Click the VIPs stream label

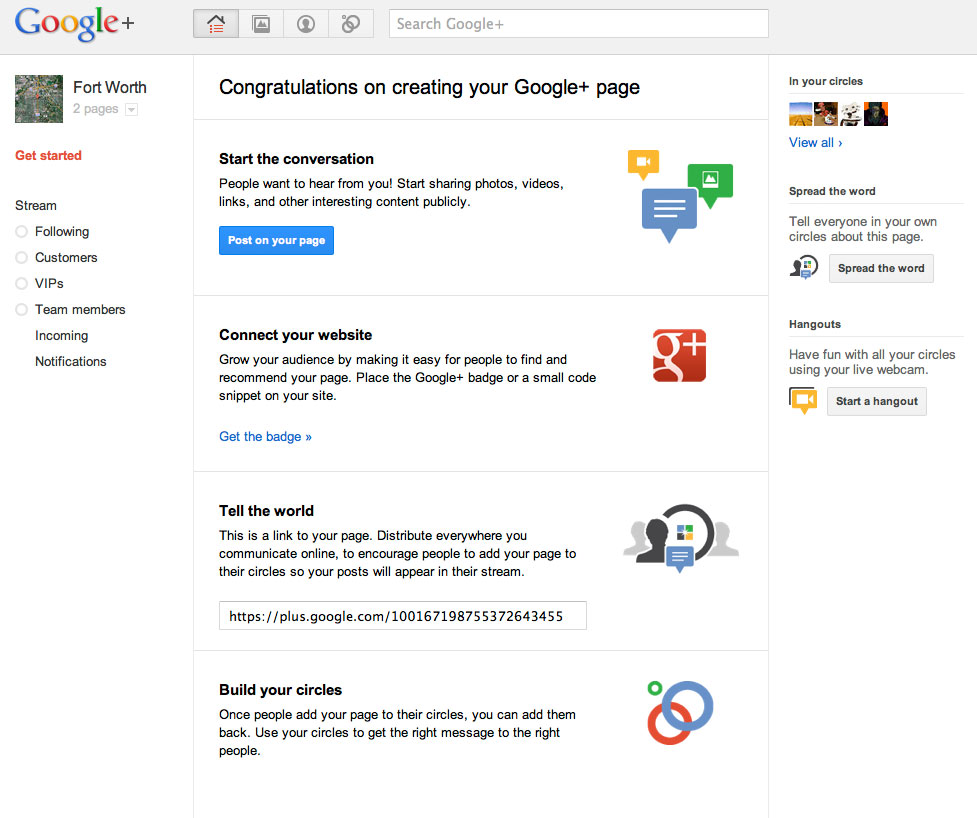coord(49,283)
